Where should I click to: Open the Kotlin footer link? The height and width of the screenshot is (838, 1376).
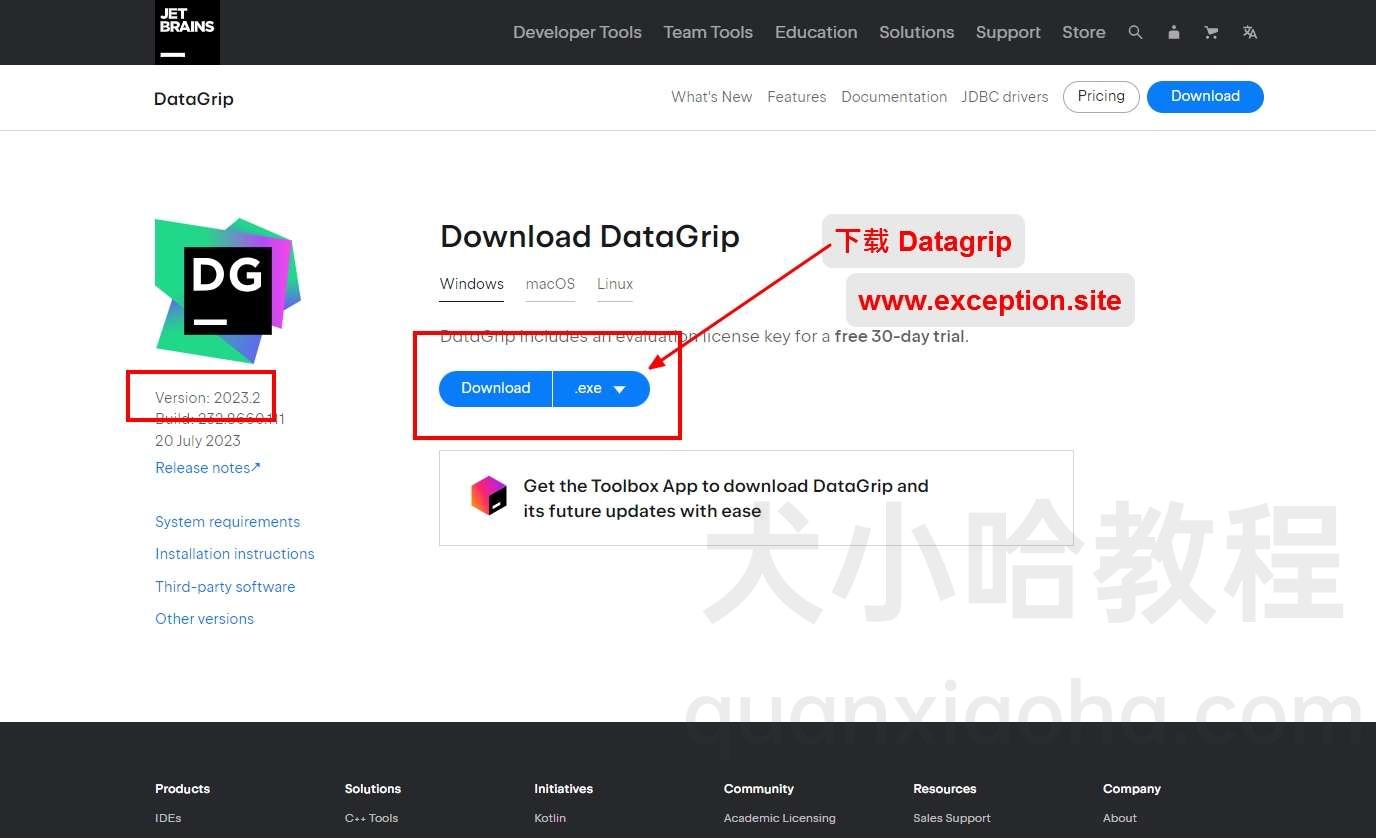(550, 818)
